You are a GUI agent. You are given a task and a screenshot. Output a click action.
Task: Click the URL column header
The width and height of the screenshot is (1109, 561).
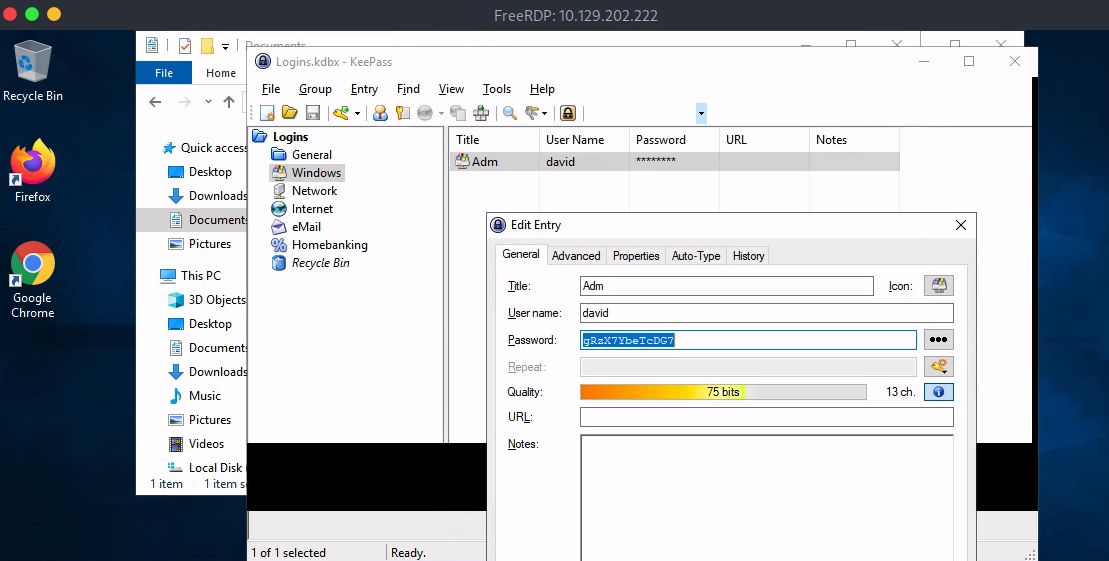(x=764, y=139)
